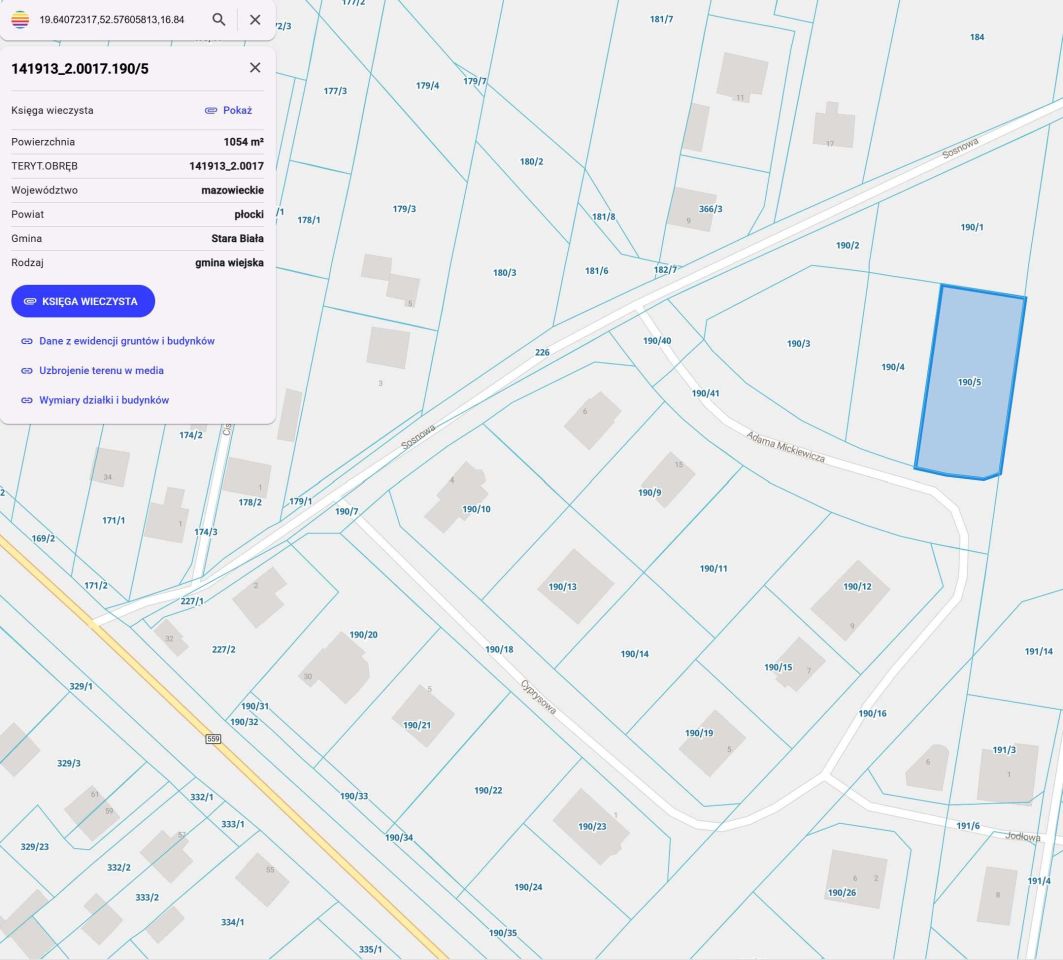Image resolution: width=1063 pixels, height=960 pixels.
Task: Select parcel 190/26 on the map
Action: click(841, 893)
